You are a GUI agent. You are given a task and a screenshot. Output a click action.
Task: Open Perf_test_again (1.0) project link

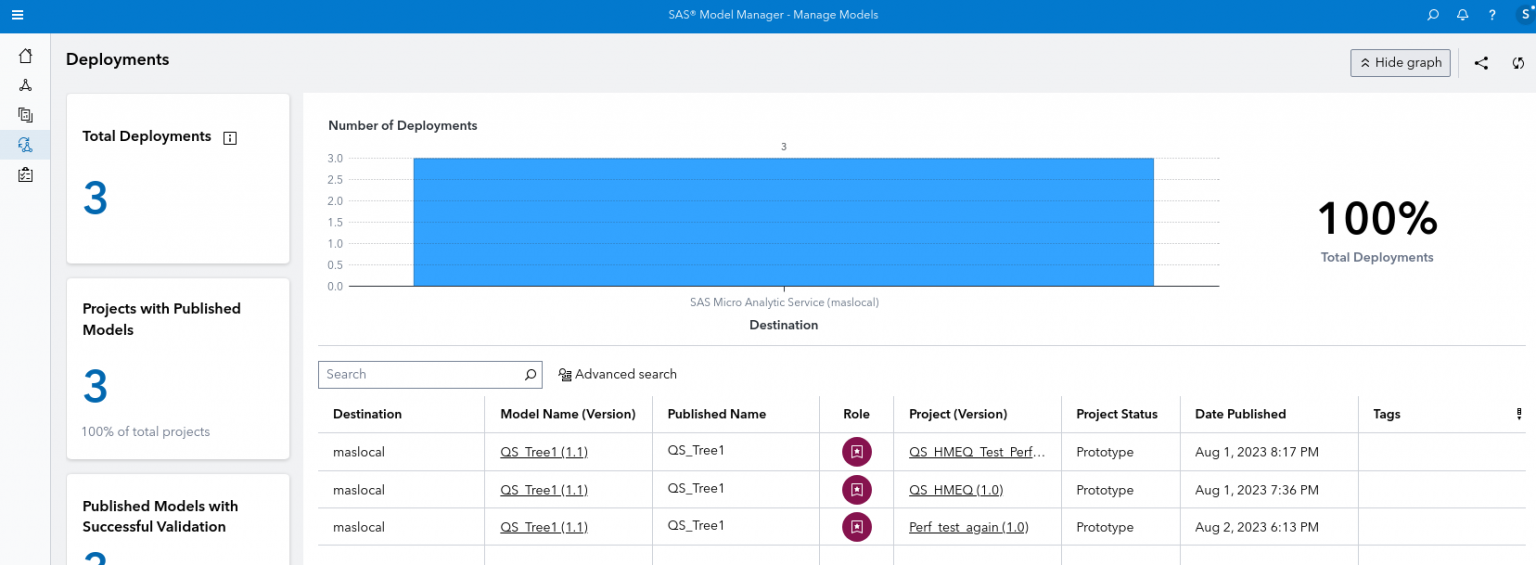point(968,527)
